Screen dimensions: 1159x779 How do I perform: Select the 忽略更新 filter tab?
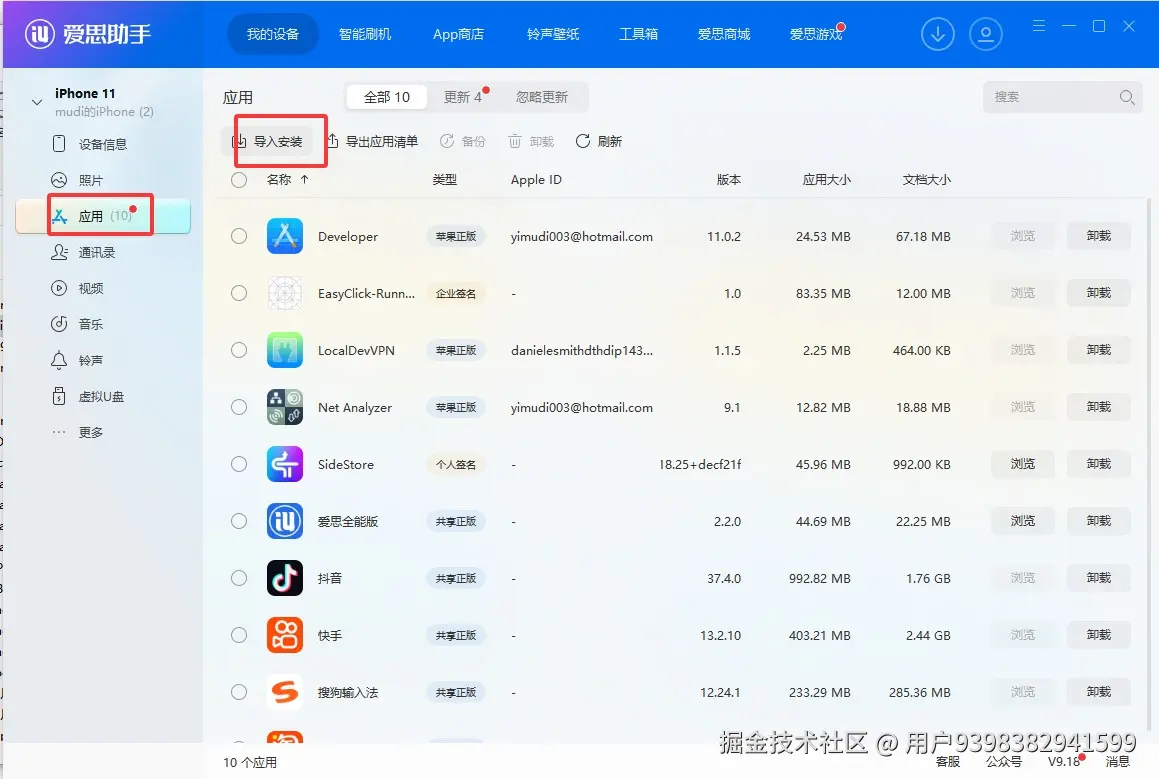click(x=542, y=97)
